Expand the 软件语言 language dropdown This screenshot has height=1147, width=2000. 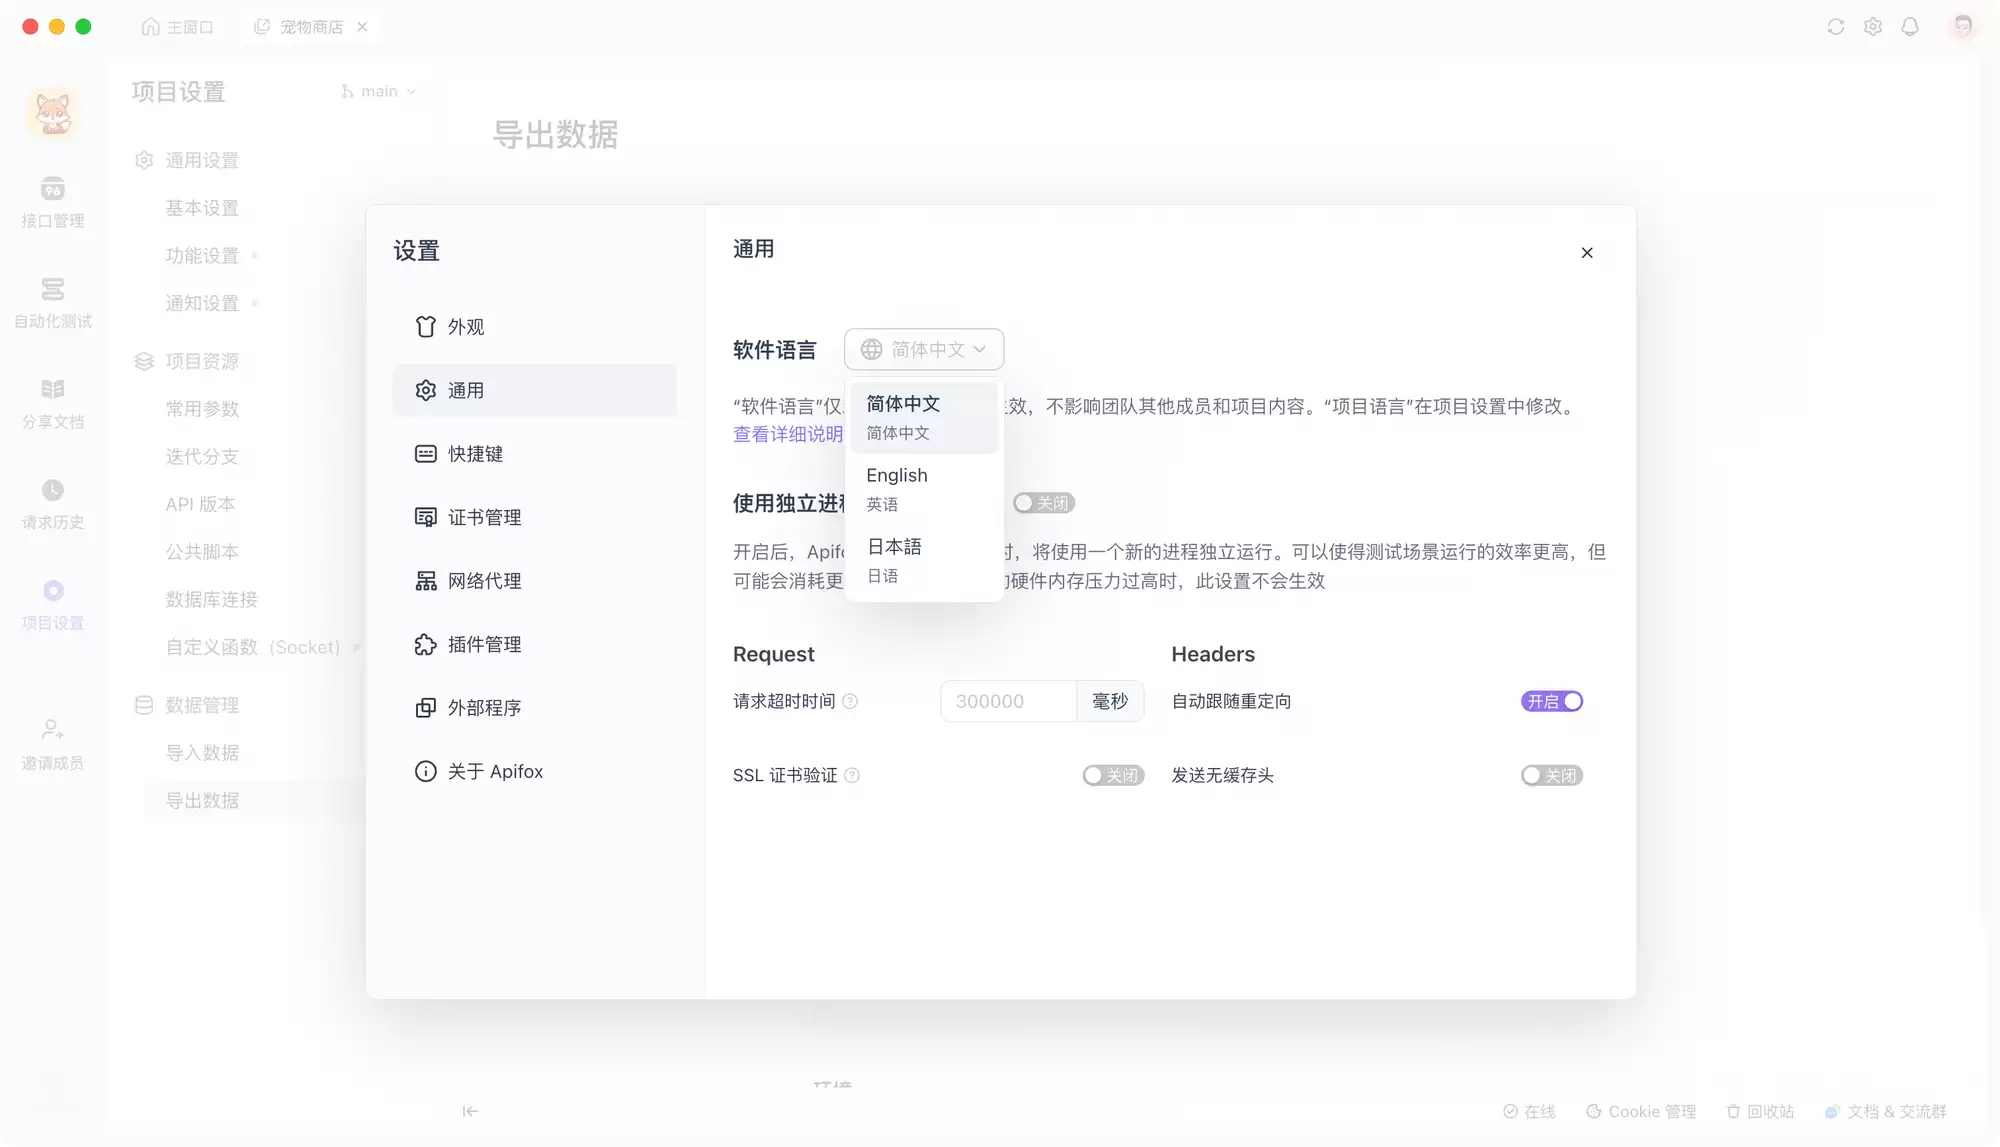tap(924, 350)
